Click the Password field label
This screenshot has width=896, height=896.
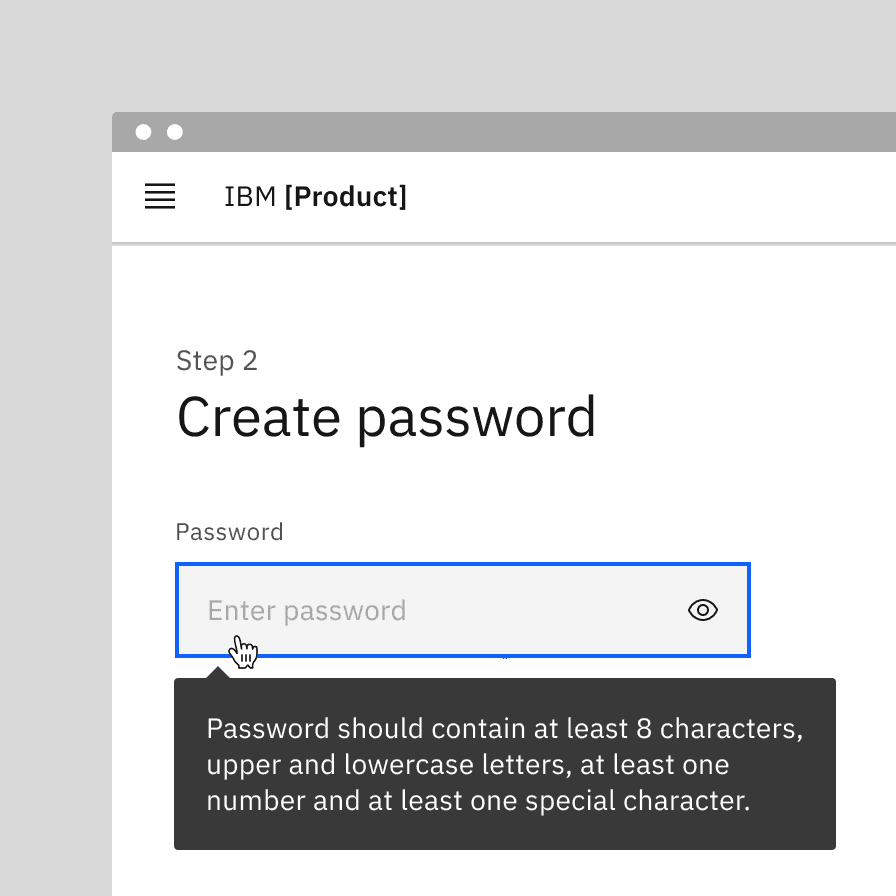(229, 531)
